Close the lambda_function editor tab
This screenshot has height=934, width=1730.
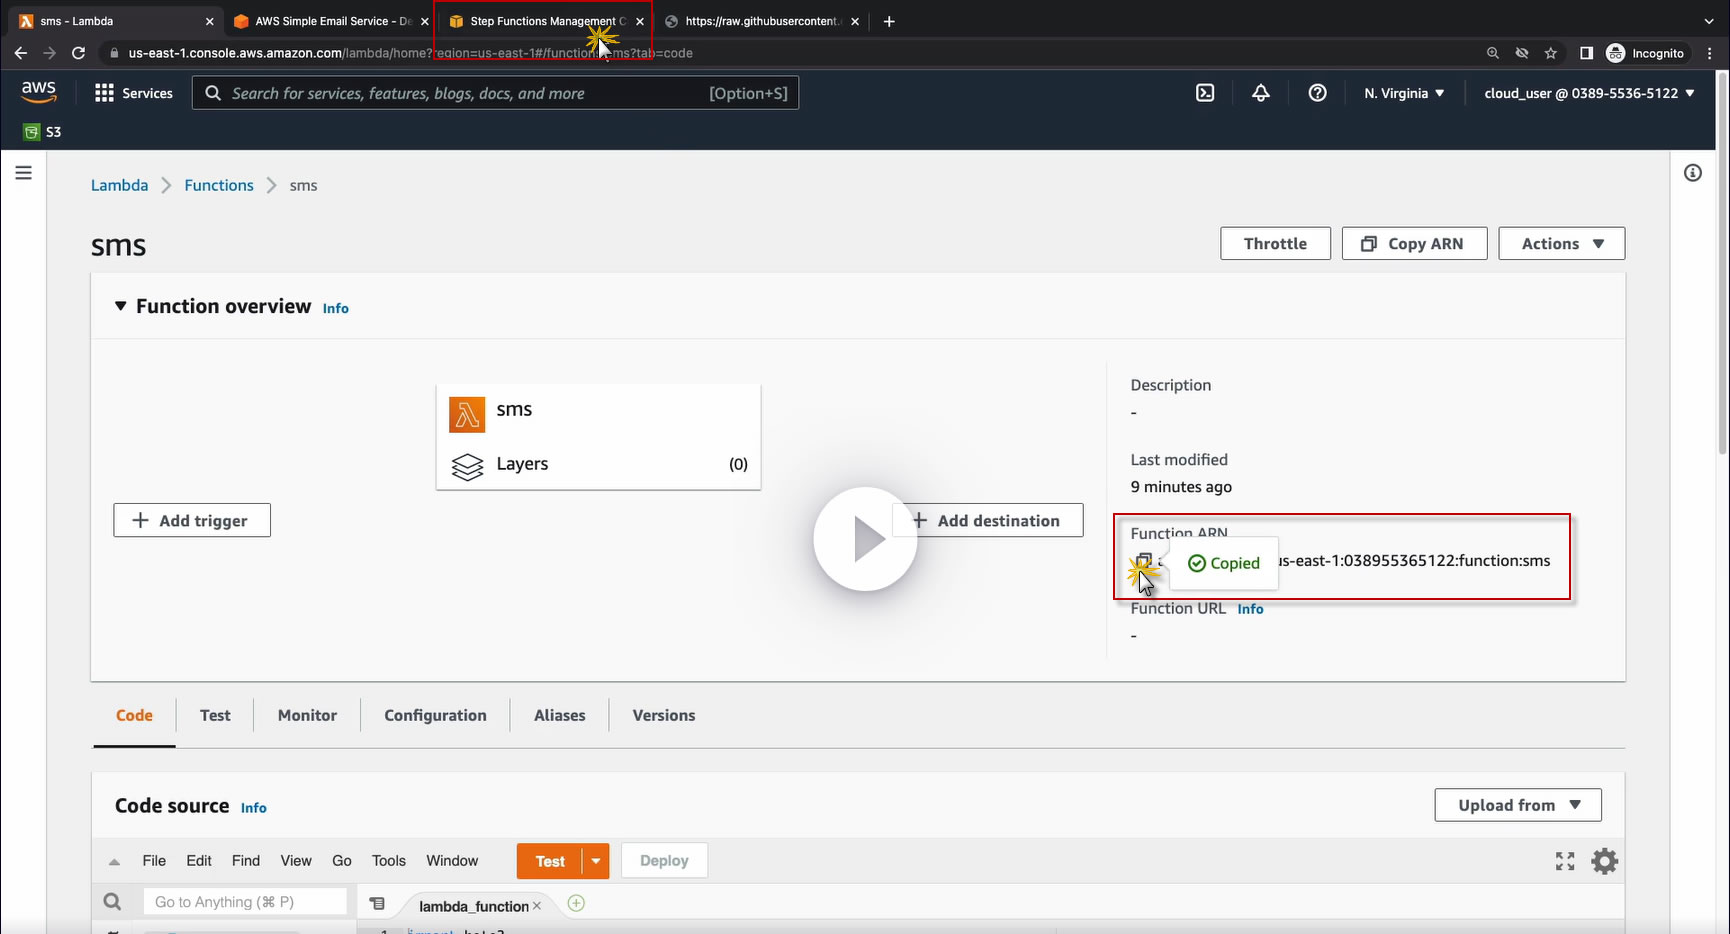(537, 906)
